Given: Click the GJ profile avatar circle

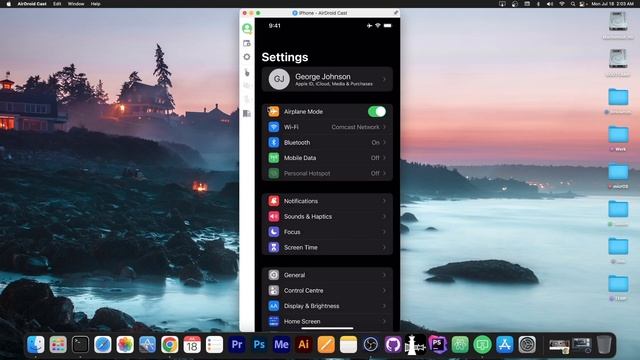Looking at the screenshot, I should (279, 79).
